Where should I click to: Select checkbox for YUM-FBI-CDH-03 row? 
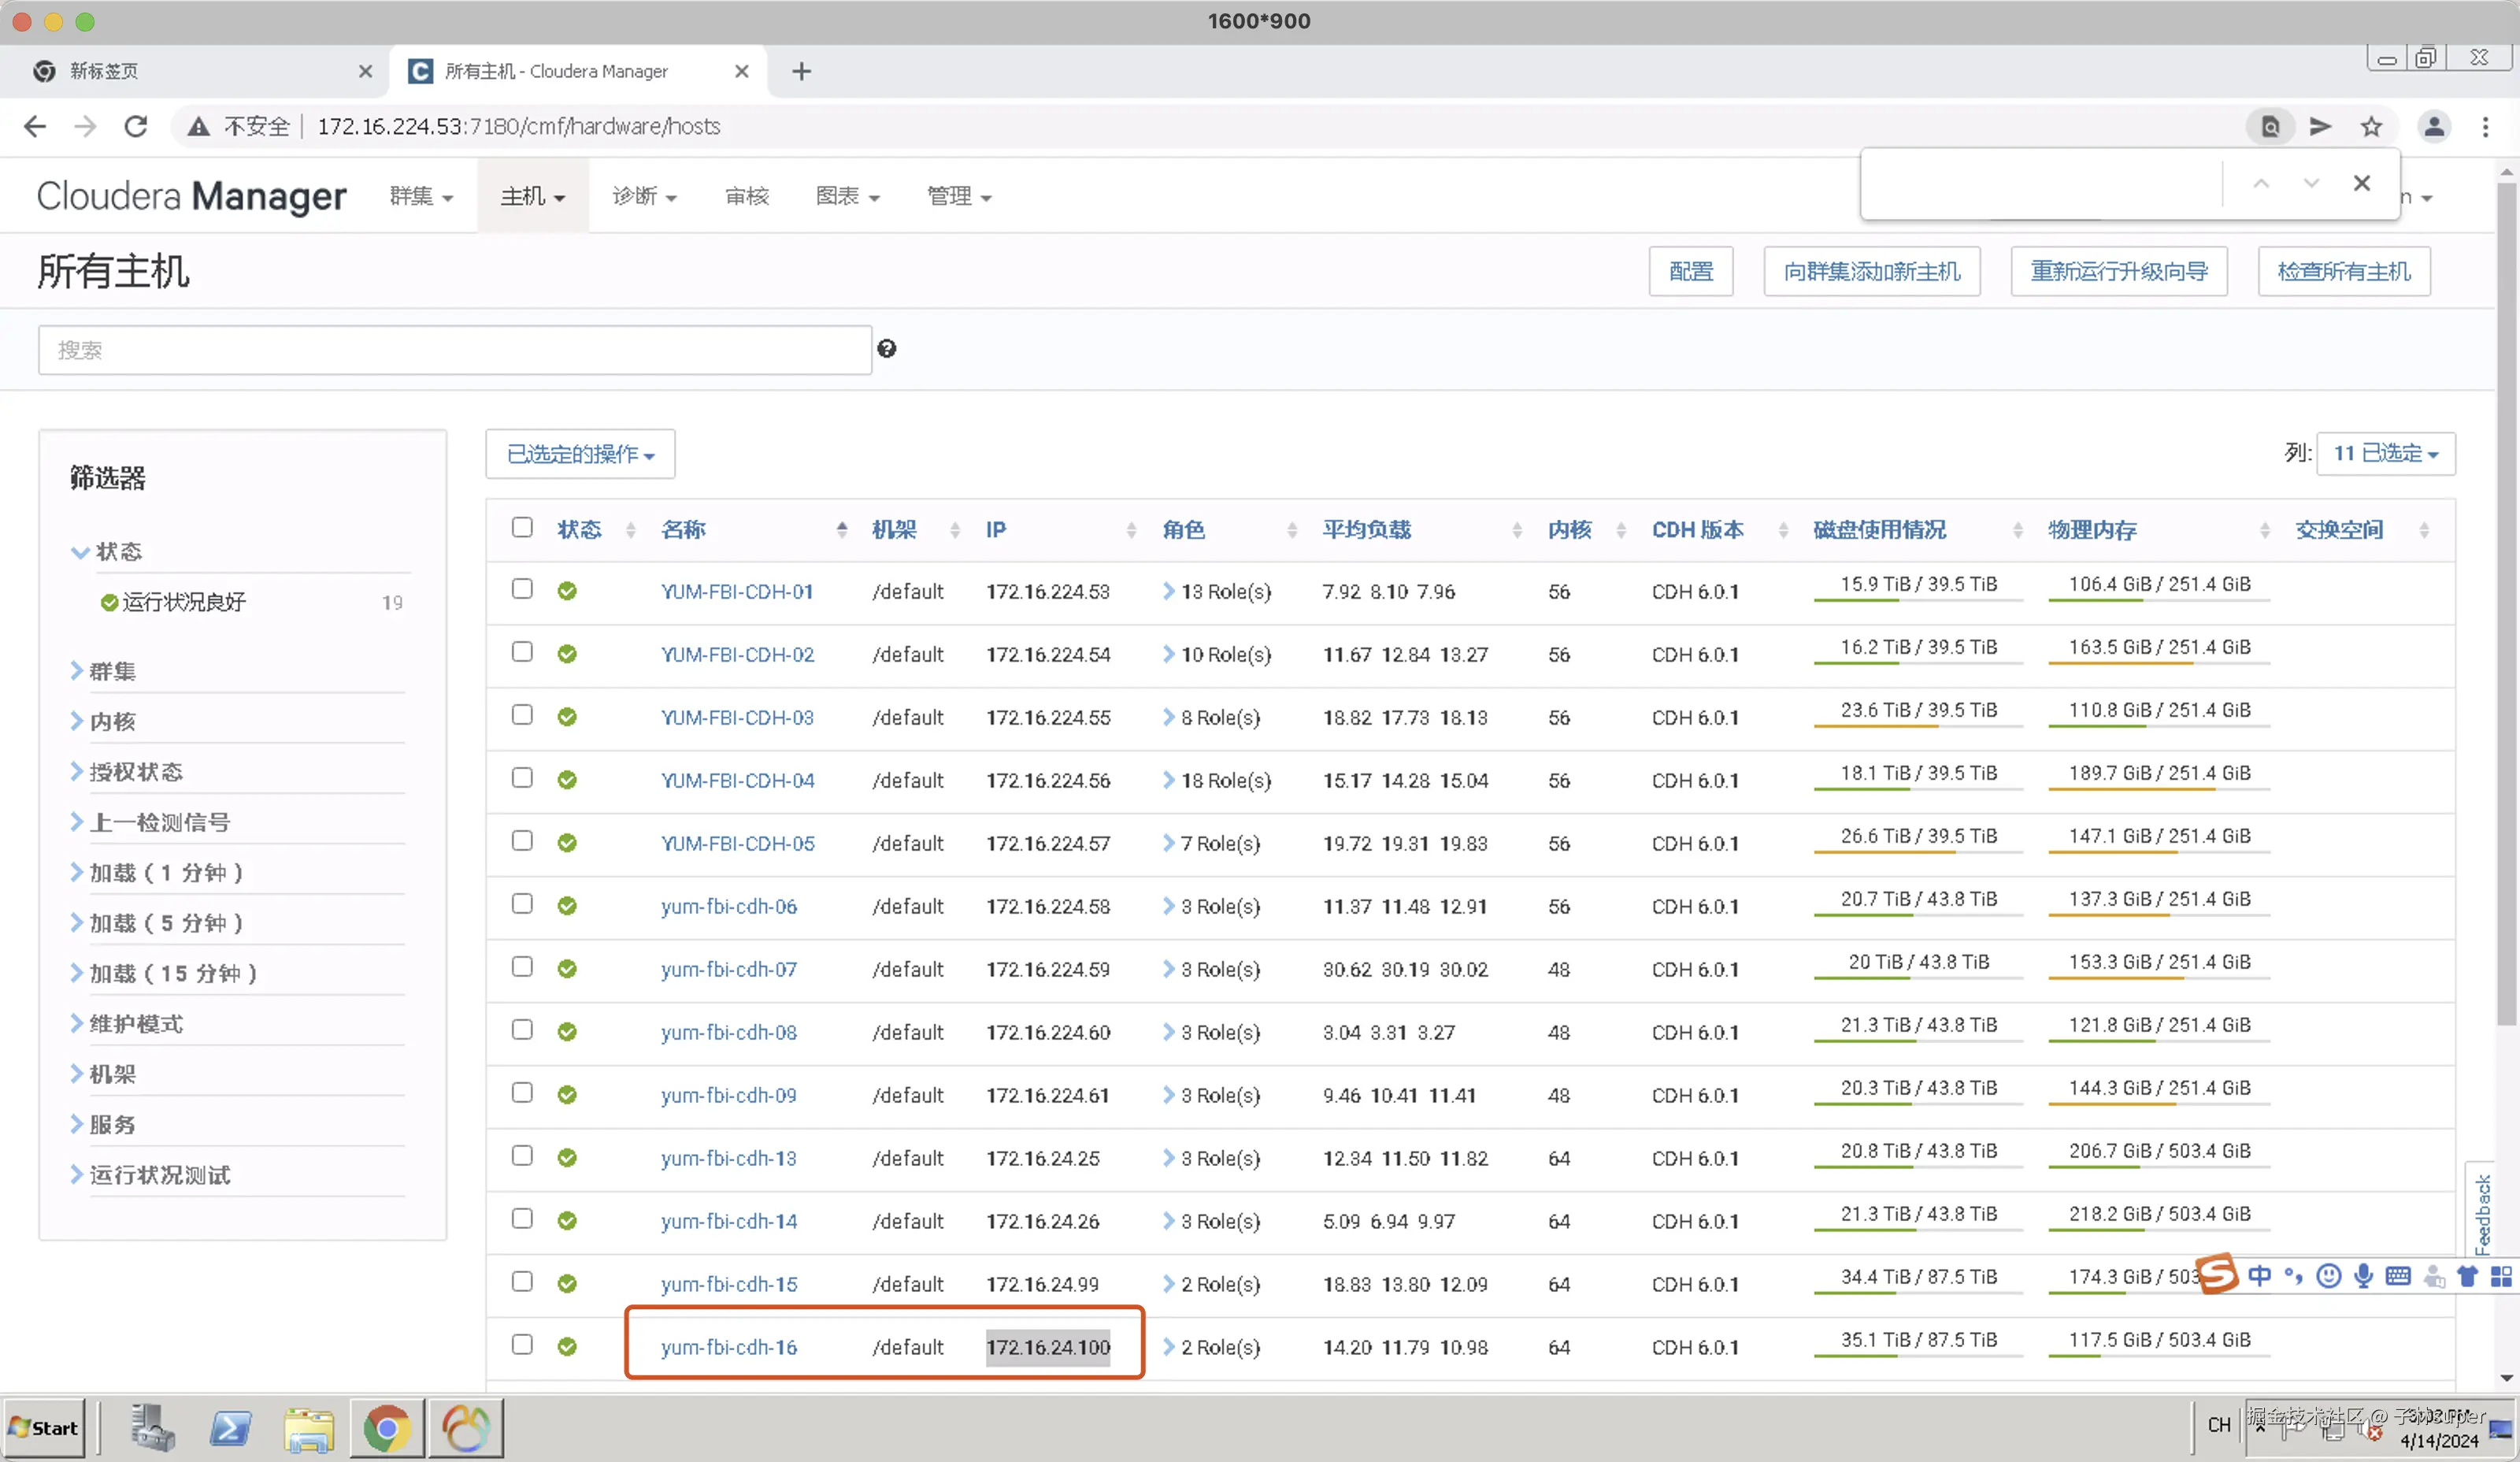pyautogui.click(x=522, y=715)
